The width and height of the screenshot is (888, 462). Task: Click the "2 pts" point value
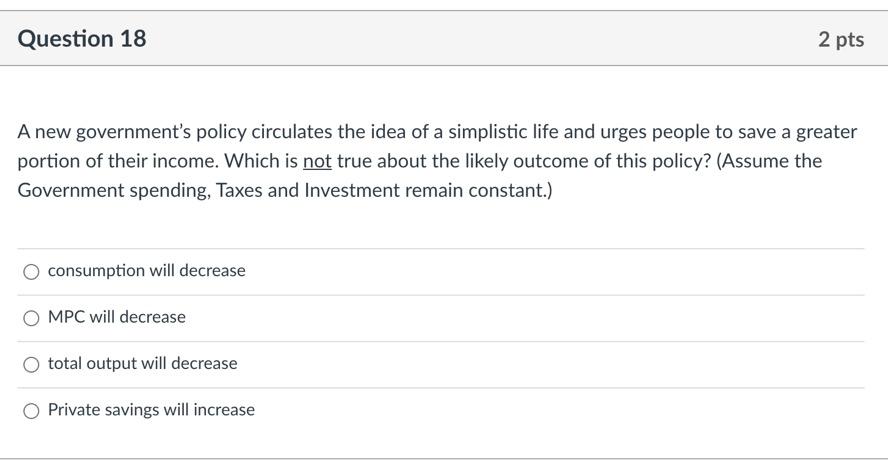(840, 39)
